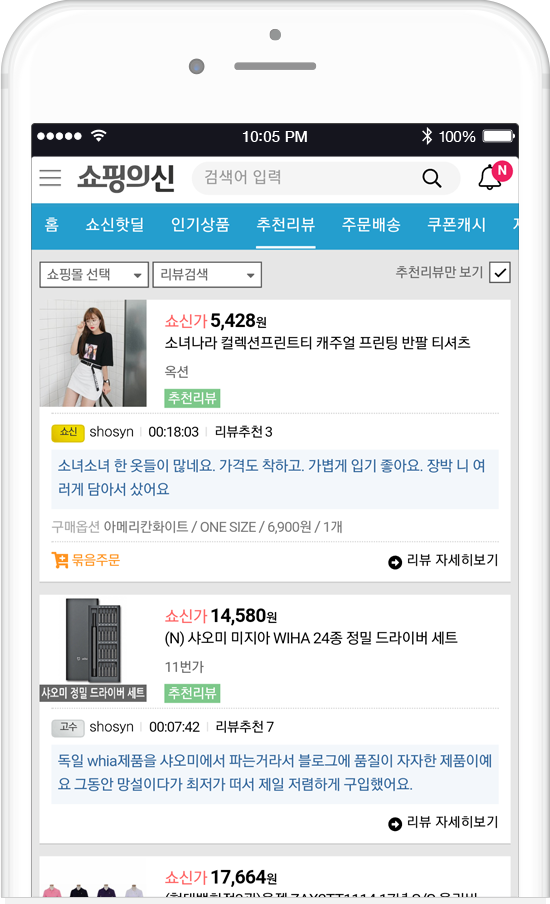Open notifications bell icon
This screenshot has height=904, width=550.
click(491, 177)
